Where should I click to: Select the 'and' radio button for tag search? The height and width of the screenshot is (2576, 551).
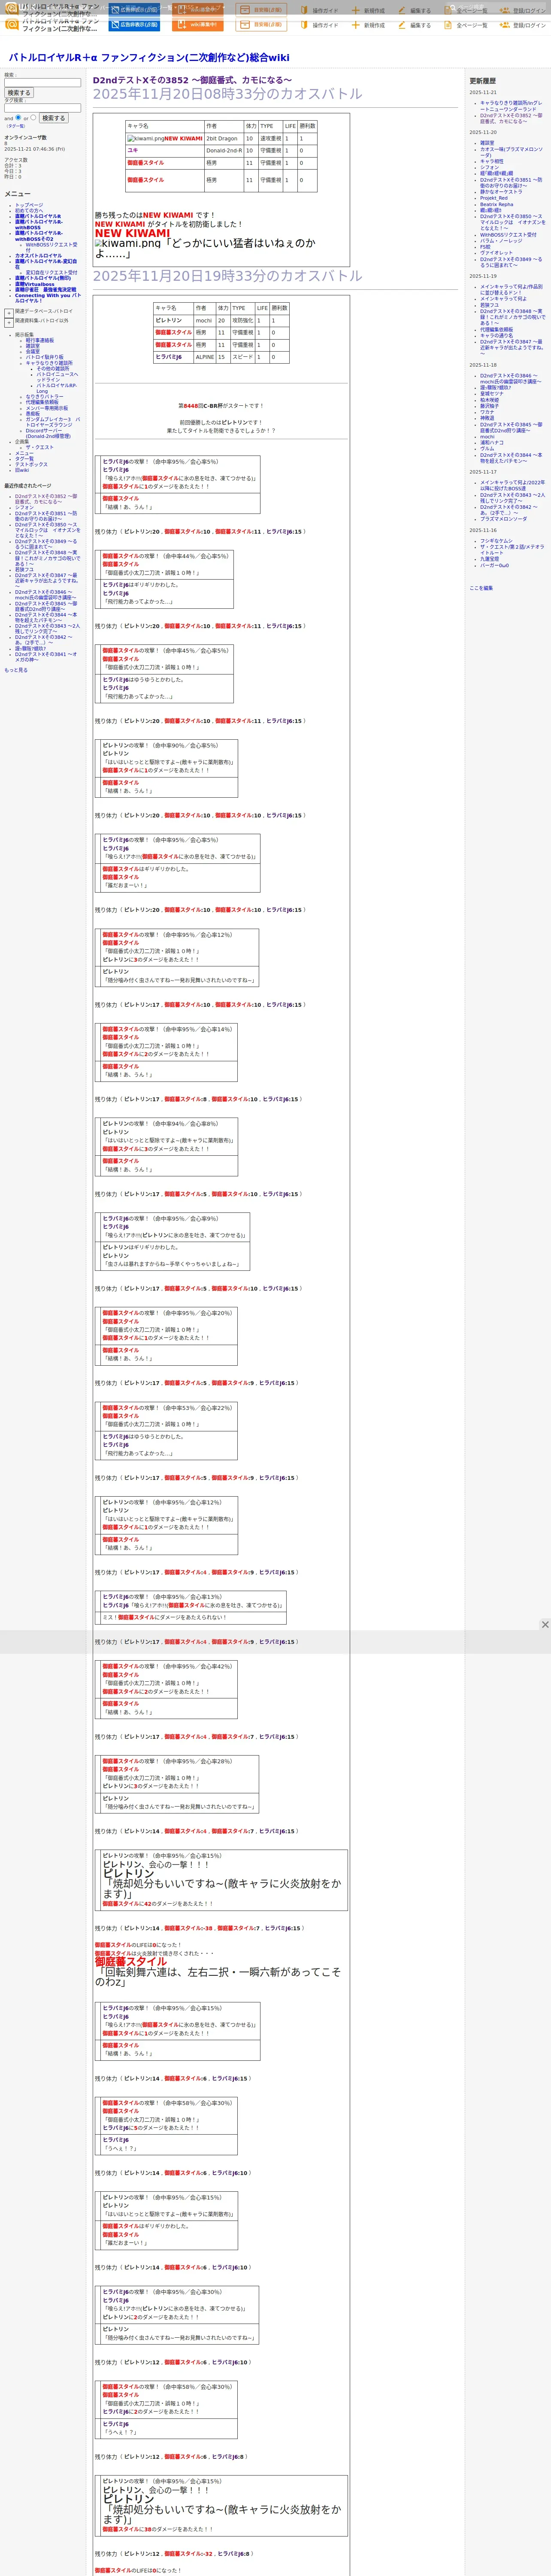[x=18, y=117]
